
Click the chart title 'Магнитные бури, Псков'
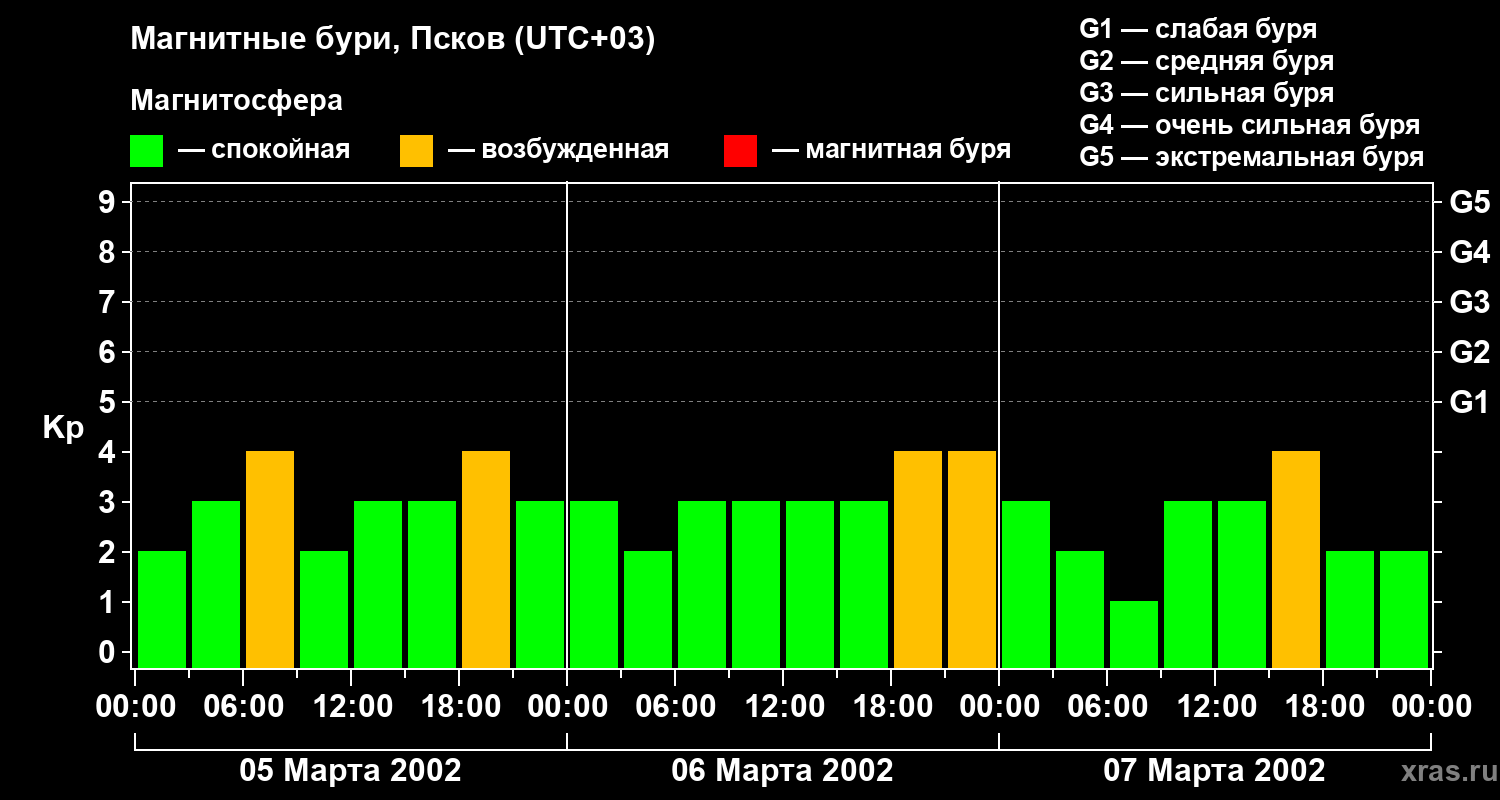(x=392, y=40)
